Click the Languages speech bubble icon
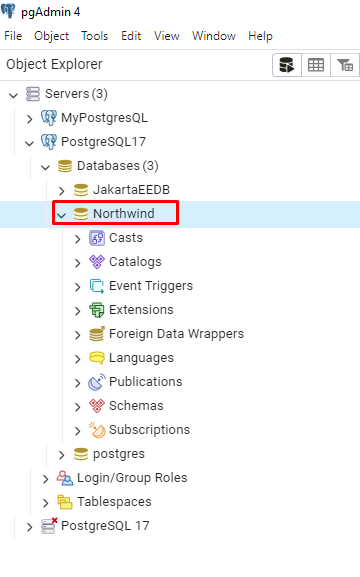 [x=97, y=358]
